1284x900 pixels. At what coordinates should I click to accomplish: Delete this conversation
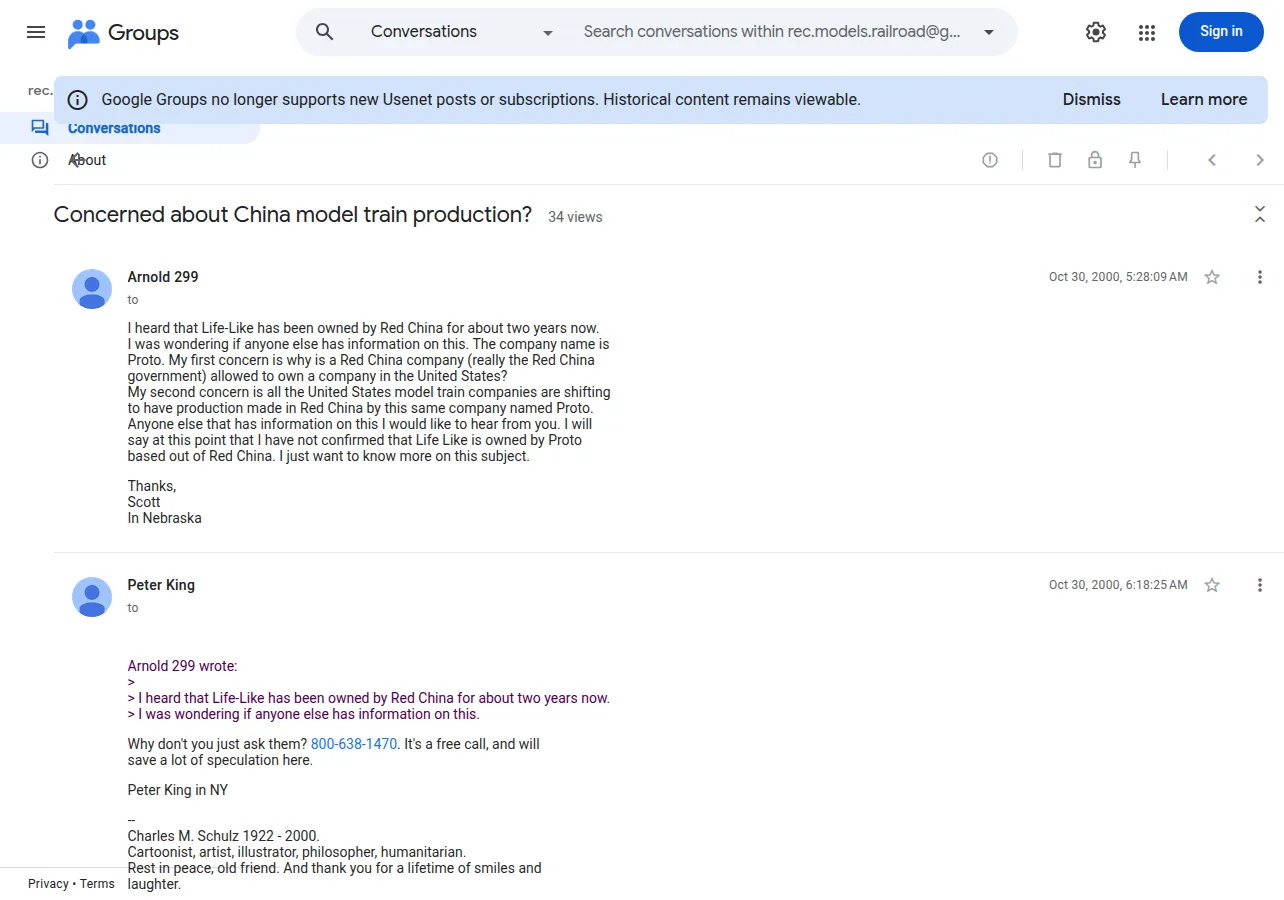pyautogui.click(x=1054, y=160)
